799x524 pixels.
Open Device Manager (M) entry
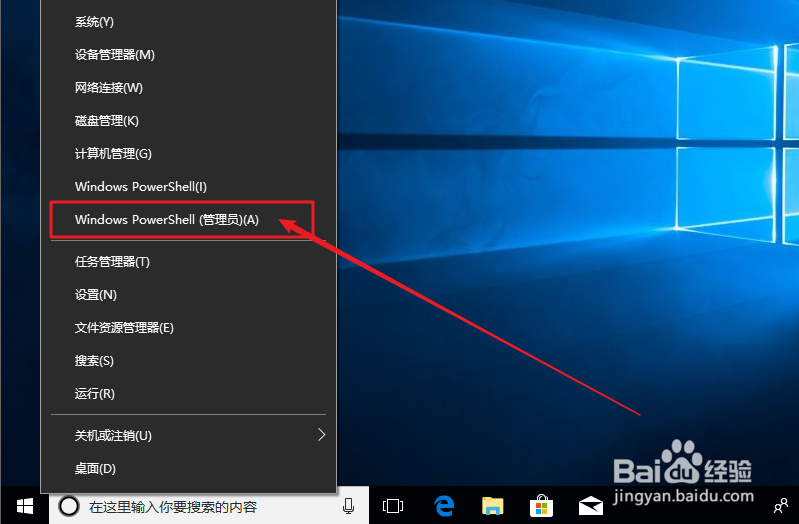click(x=189, y=55)
